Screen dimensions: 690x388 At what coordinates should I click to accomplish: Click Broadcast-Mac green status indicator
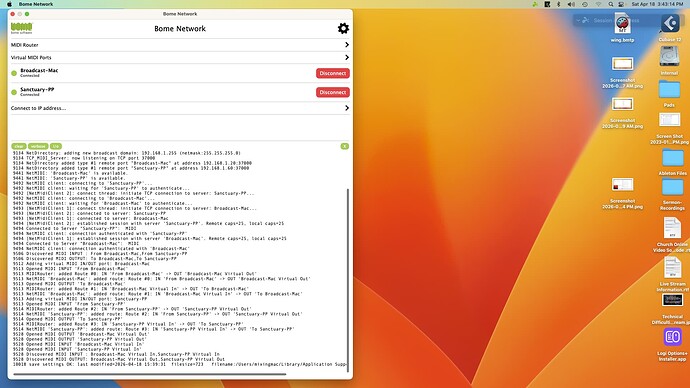14,73
